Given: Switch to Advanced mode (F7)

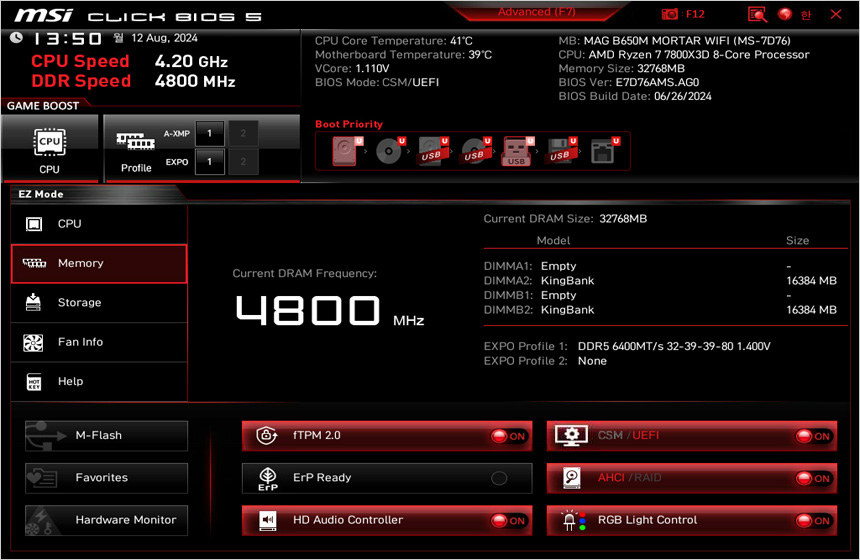Looking at the screenshot, I should 538,12.
